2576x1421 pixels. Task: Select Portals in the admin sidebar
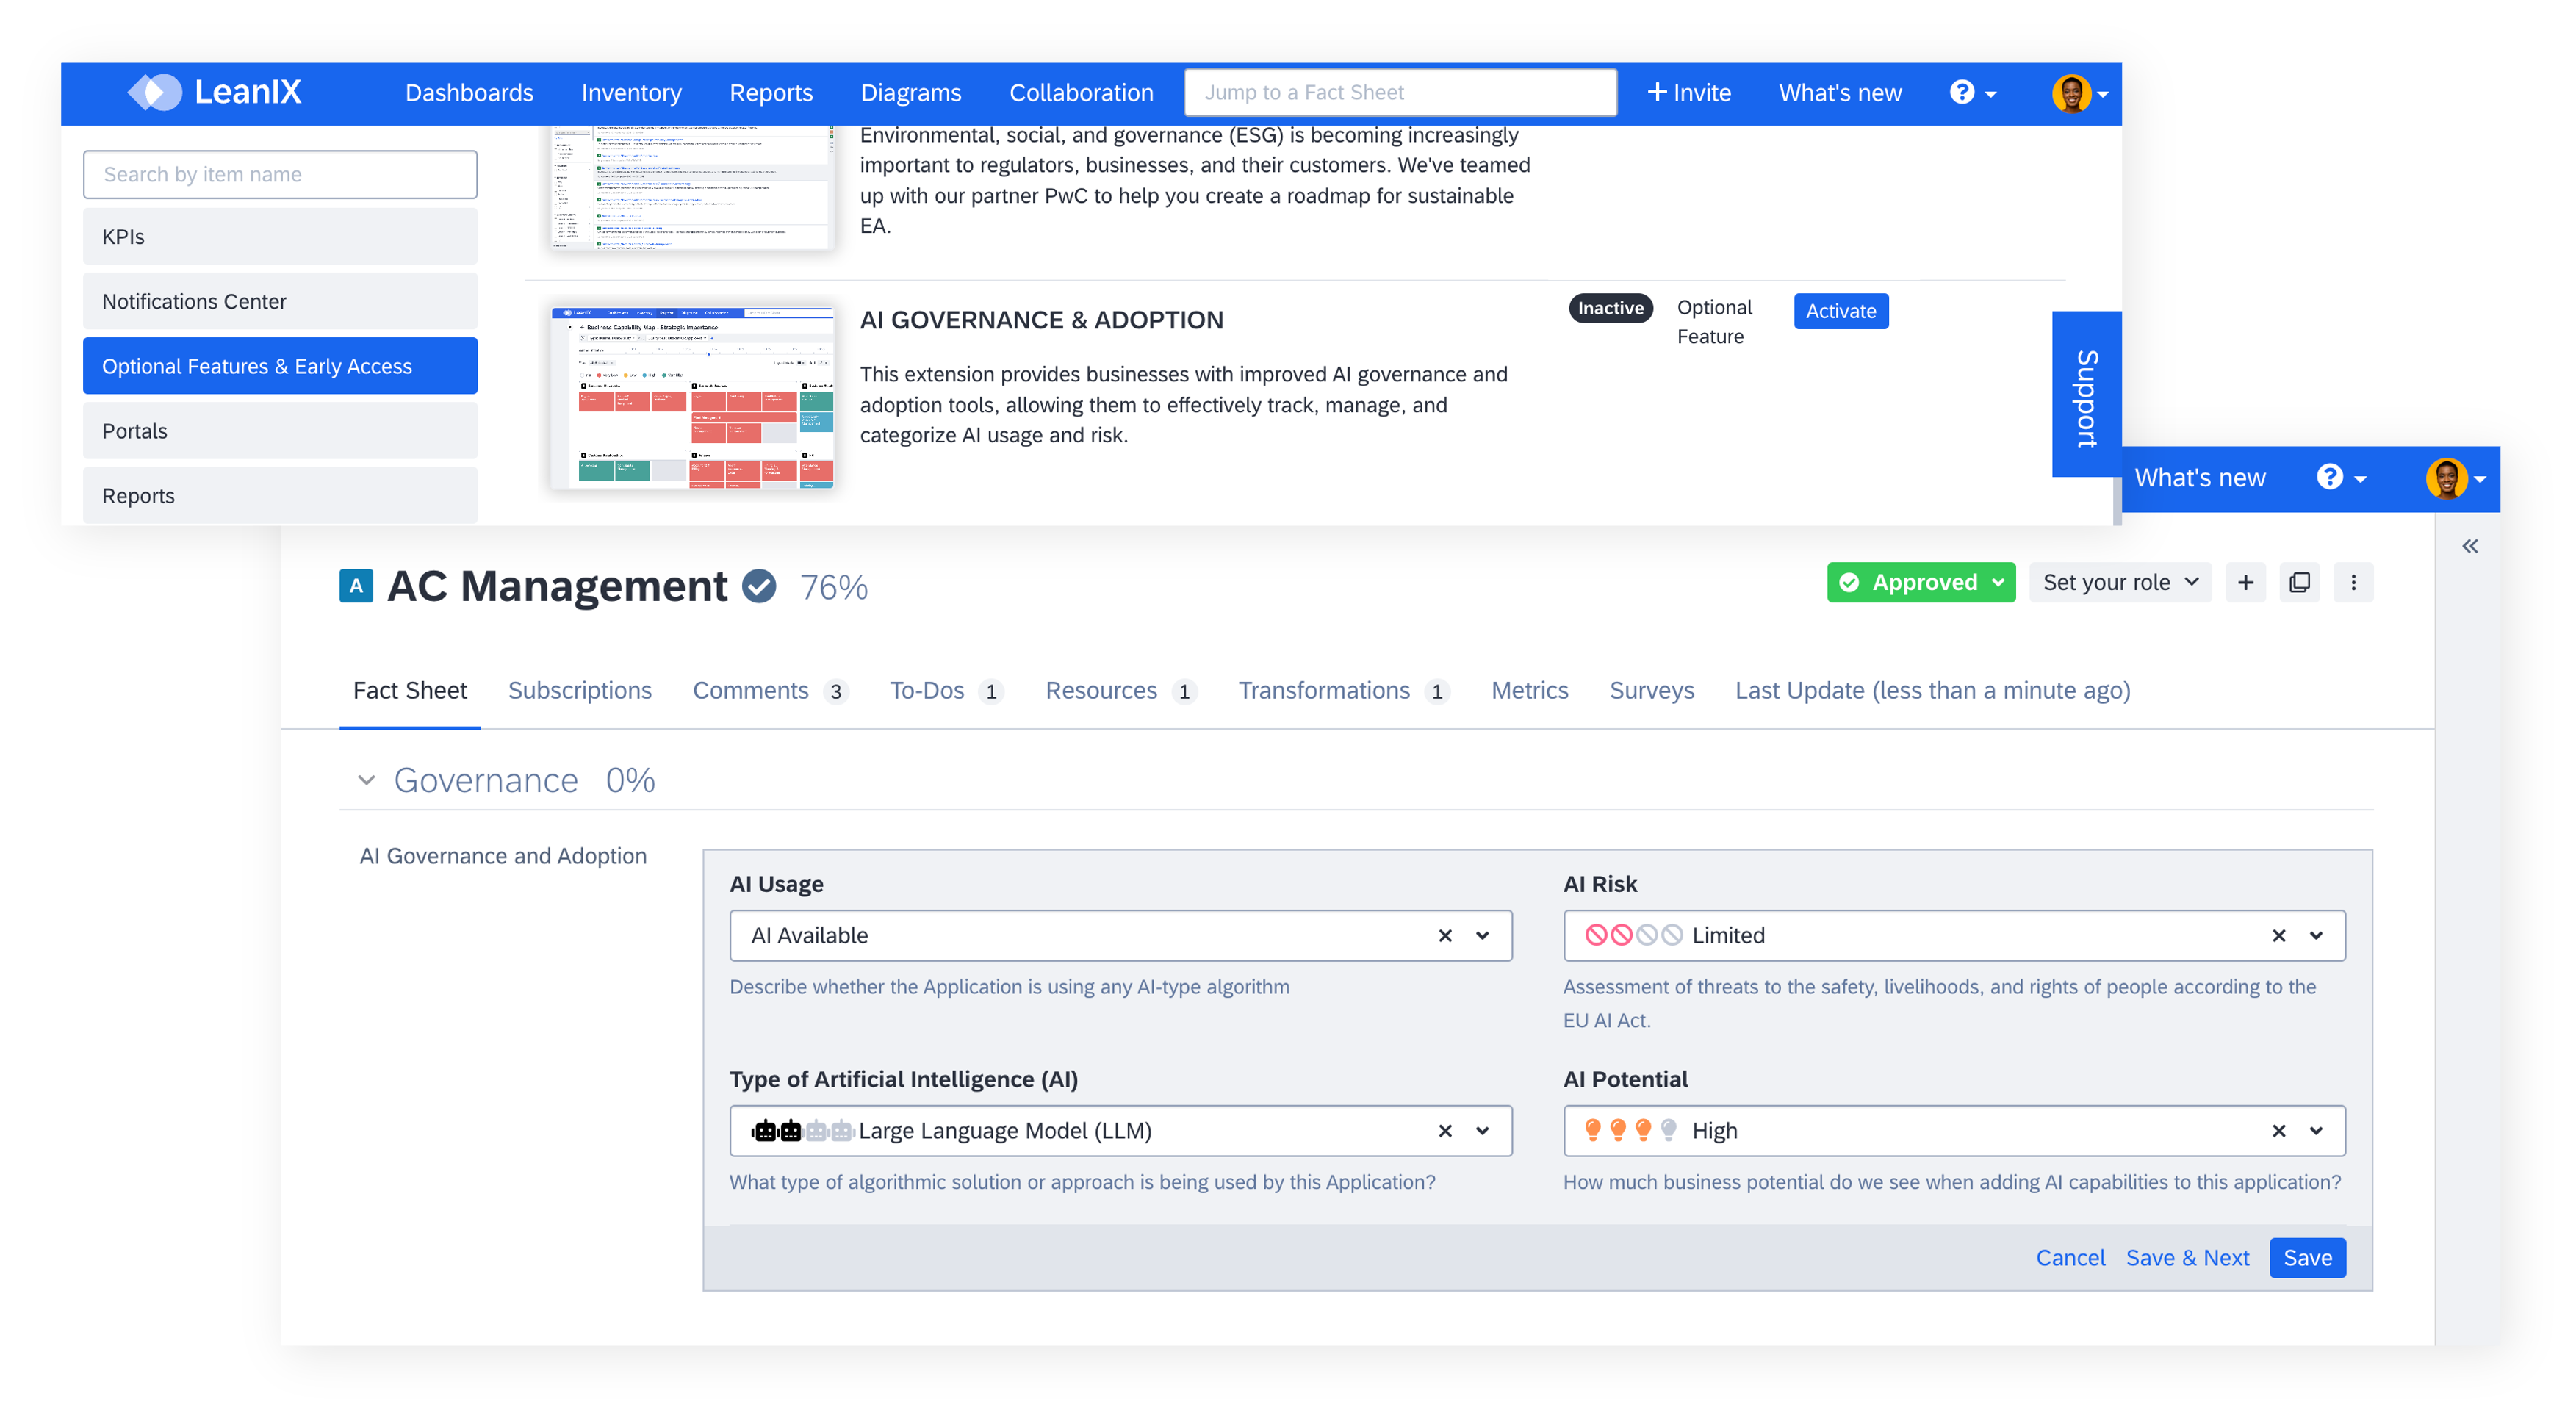pos(280,431)
